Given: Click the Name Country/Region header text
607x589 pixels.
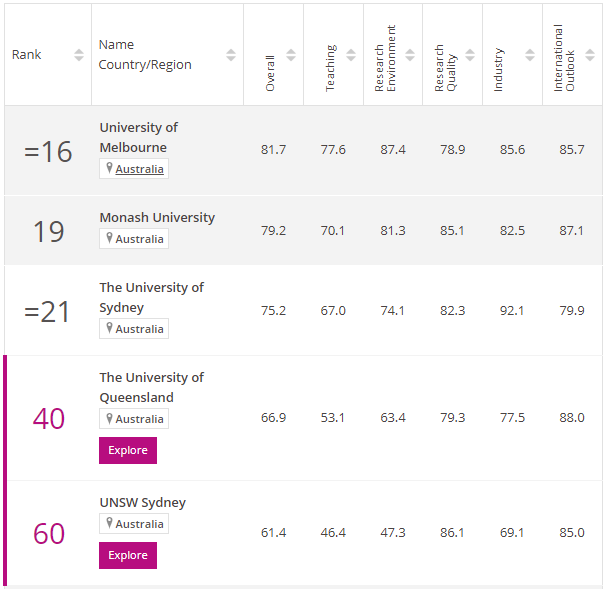Looking at the screenshot, I should (x=145, y=55).
